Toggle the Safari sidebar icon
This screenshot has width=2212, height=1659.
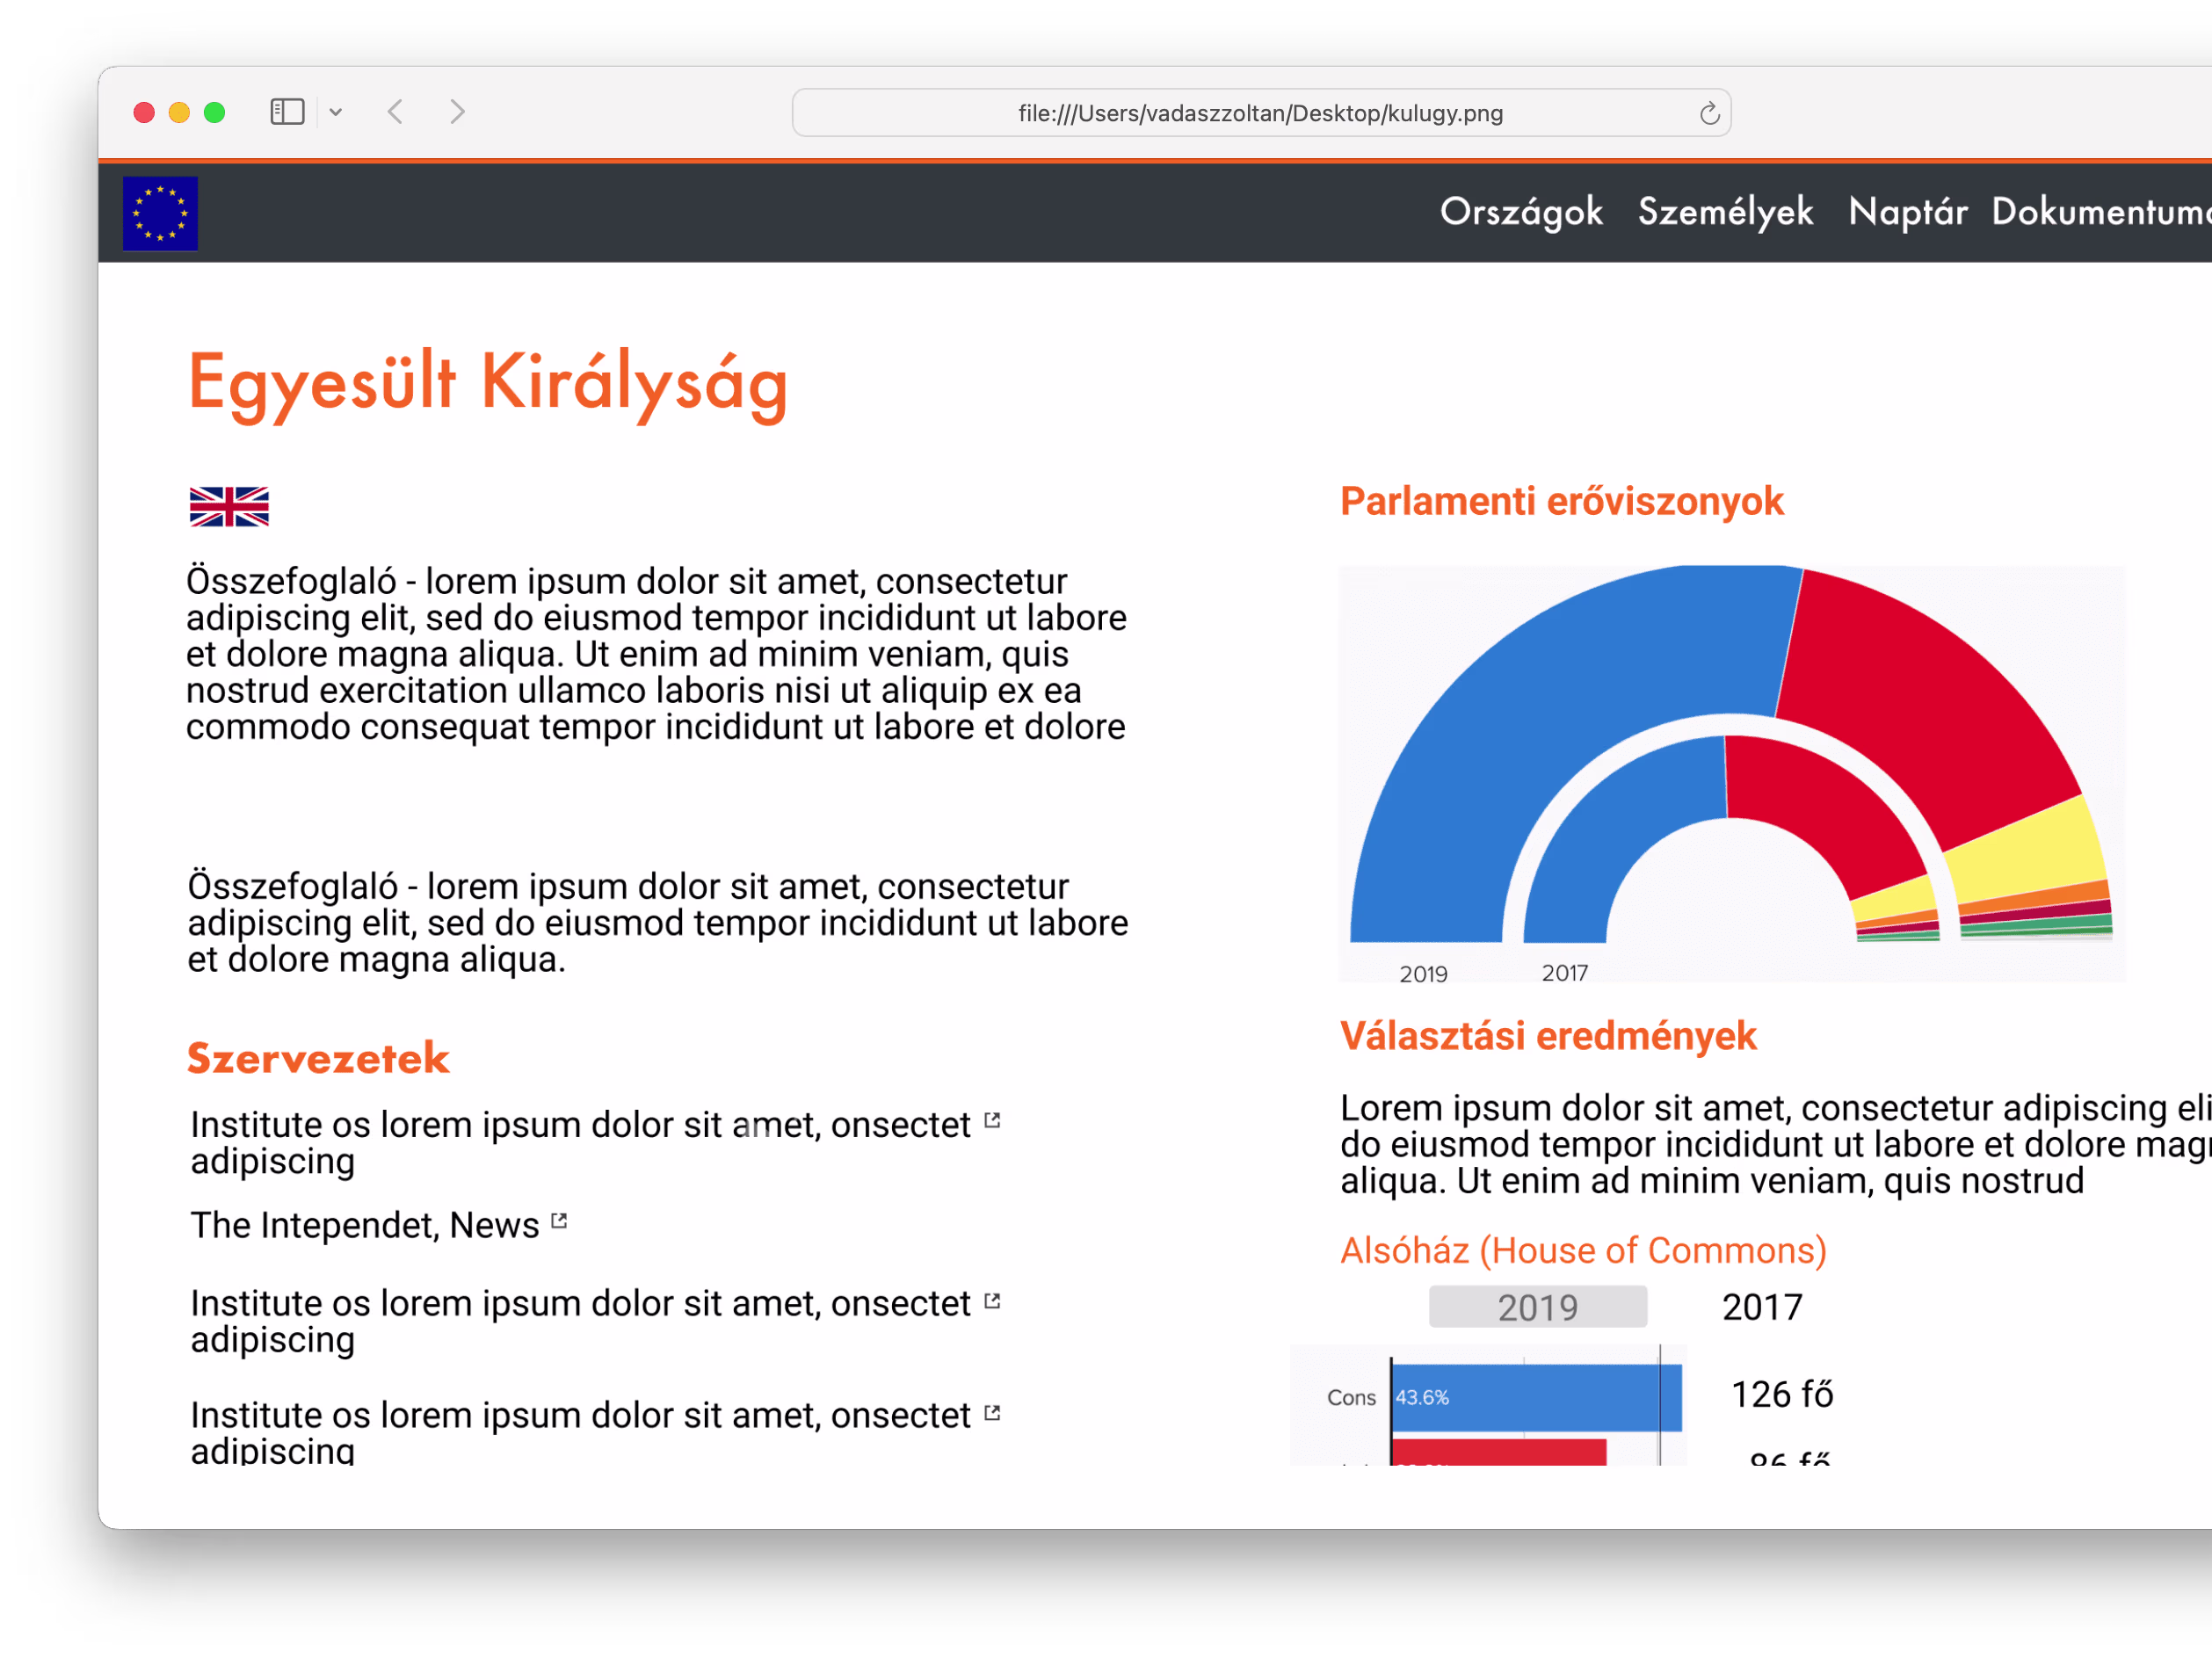click(x=286, y=112)
